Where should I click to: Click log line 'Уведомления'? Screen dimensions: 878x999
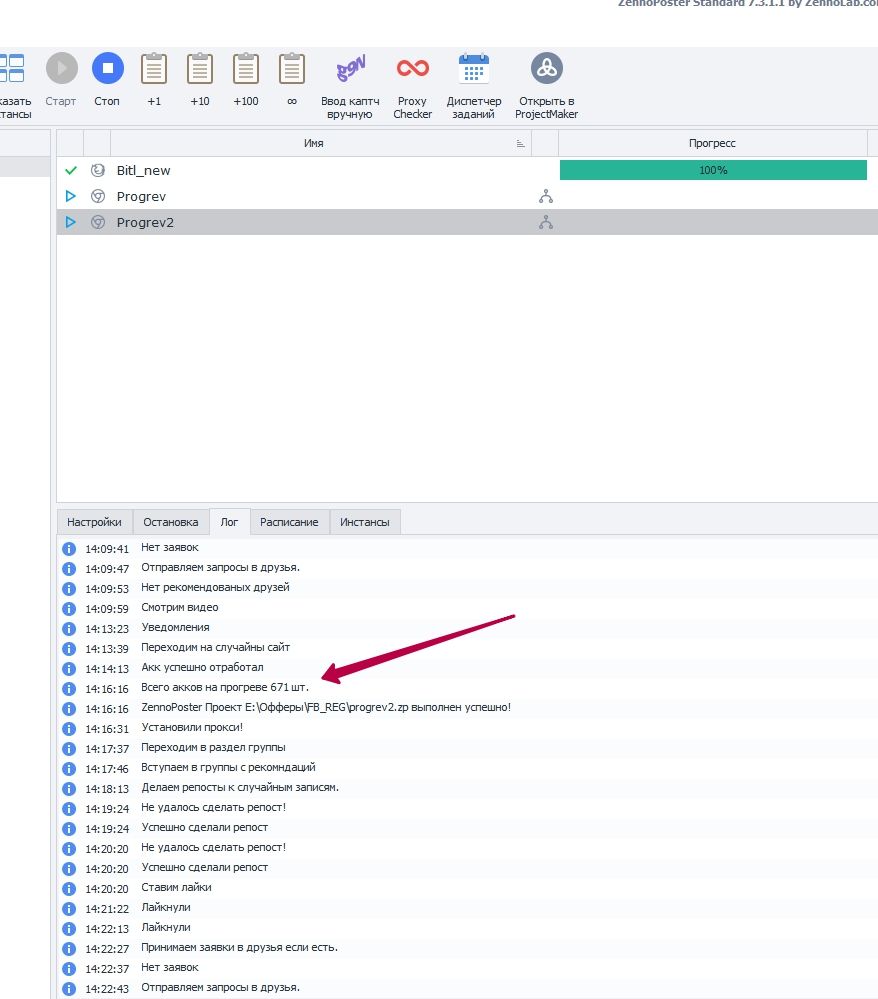pyautogui.click(x=175, y=627)
